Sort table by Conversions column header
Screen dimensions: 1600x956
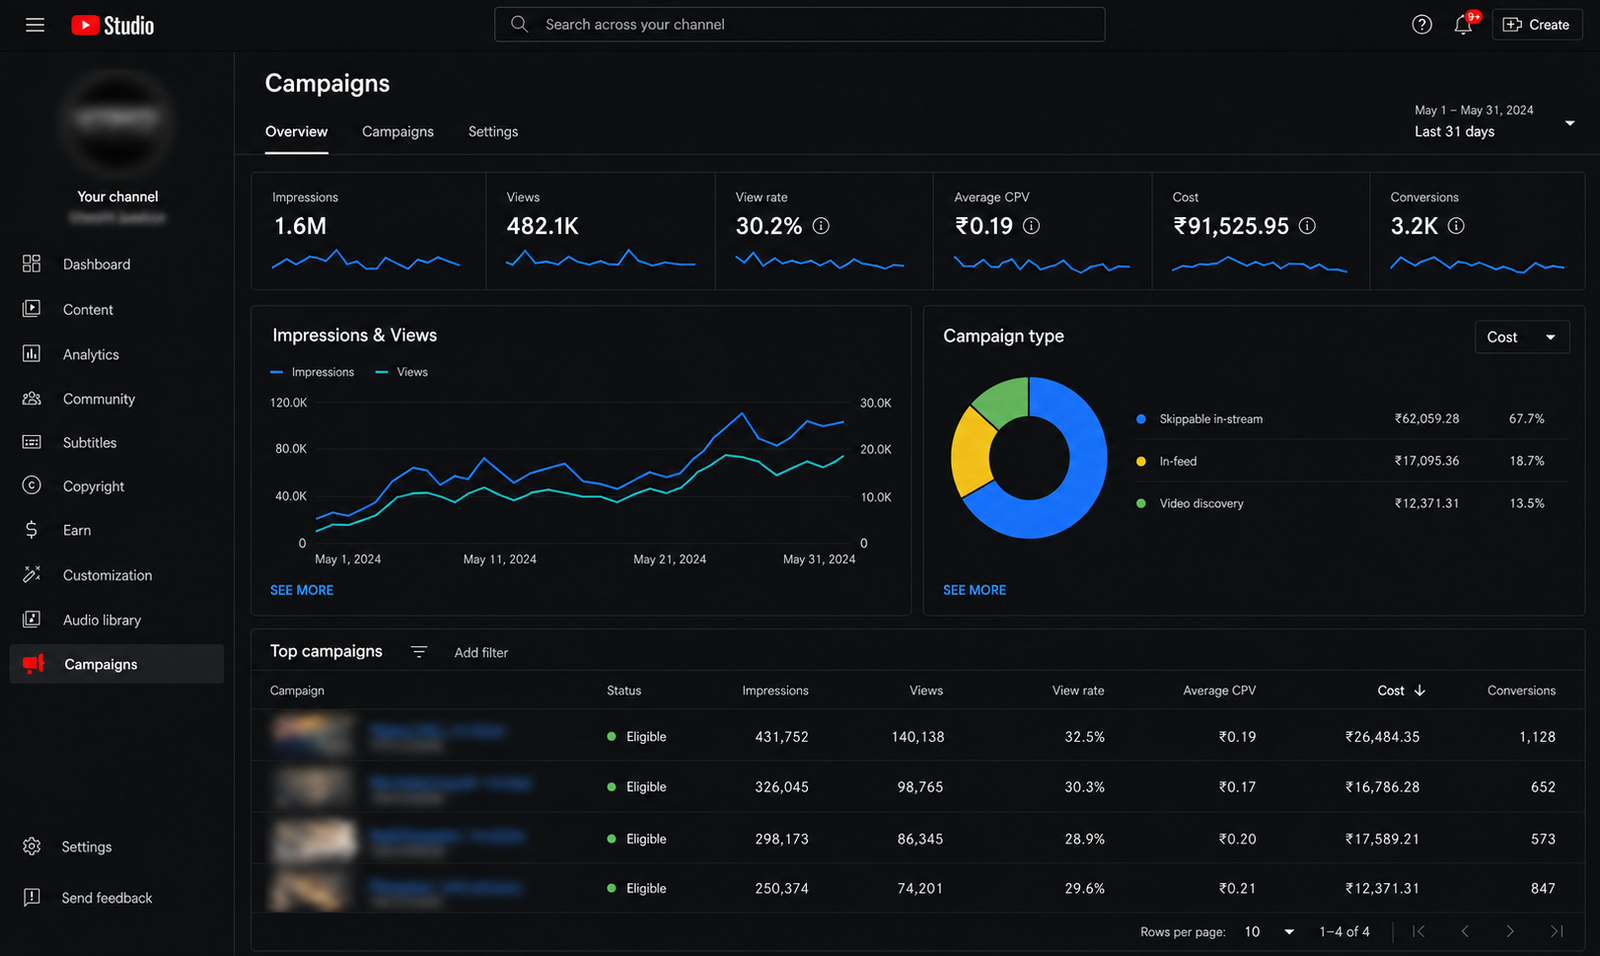tap(1521, 691)
